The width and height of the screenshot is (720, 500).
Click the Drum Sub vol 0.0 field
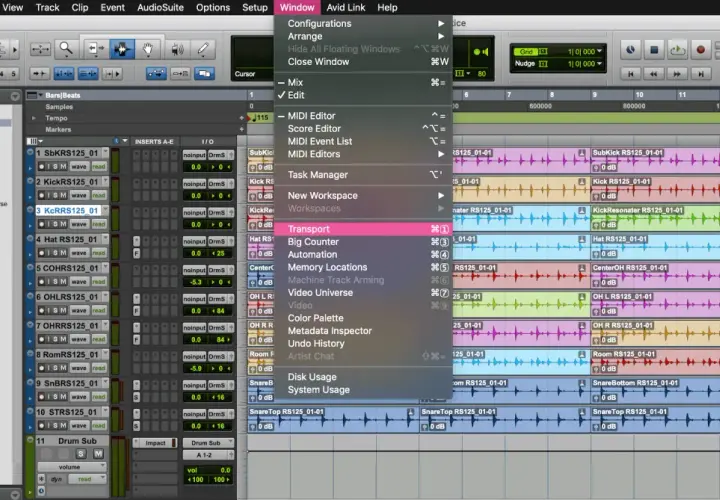[x=208, y=470]
